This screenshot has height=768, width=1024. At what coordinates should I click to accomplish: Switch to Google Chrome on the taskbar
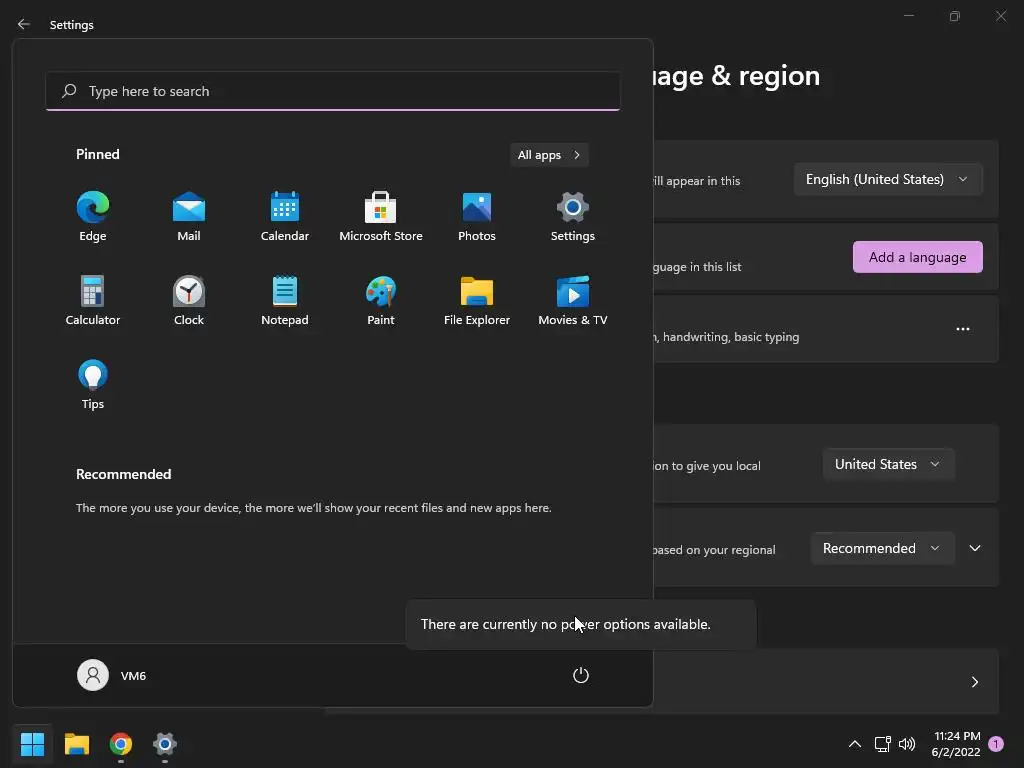click(x=121, y=744)
